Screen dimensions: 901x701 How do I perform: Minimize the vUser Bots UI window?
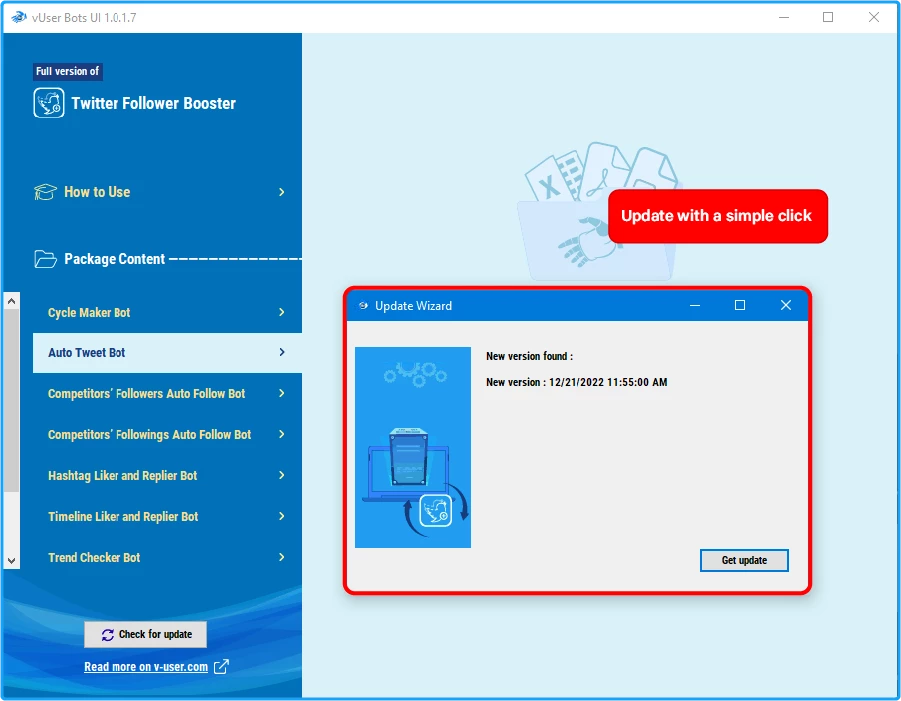point(784,17)
